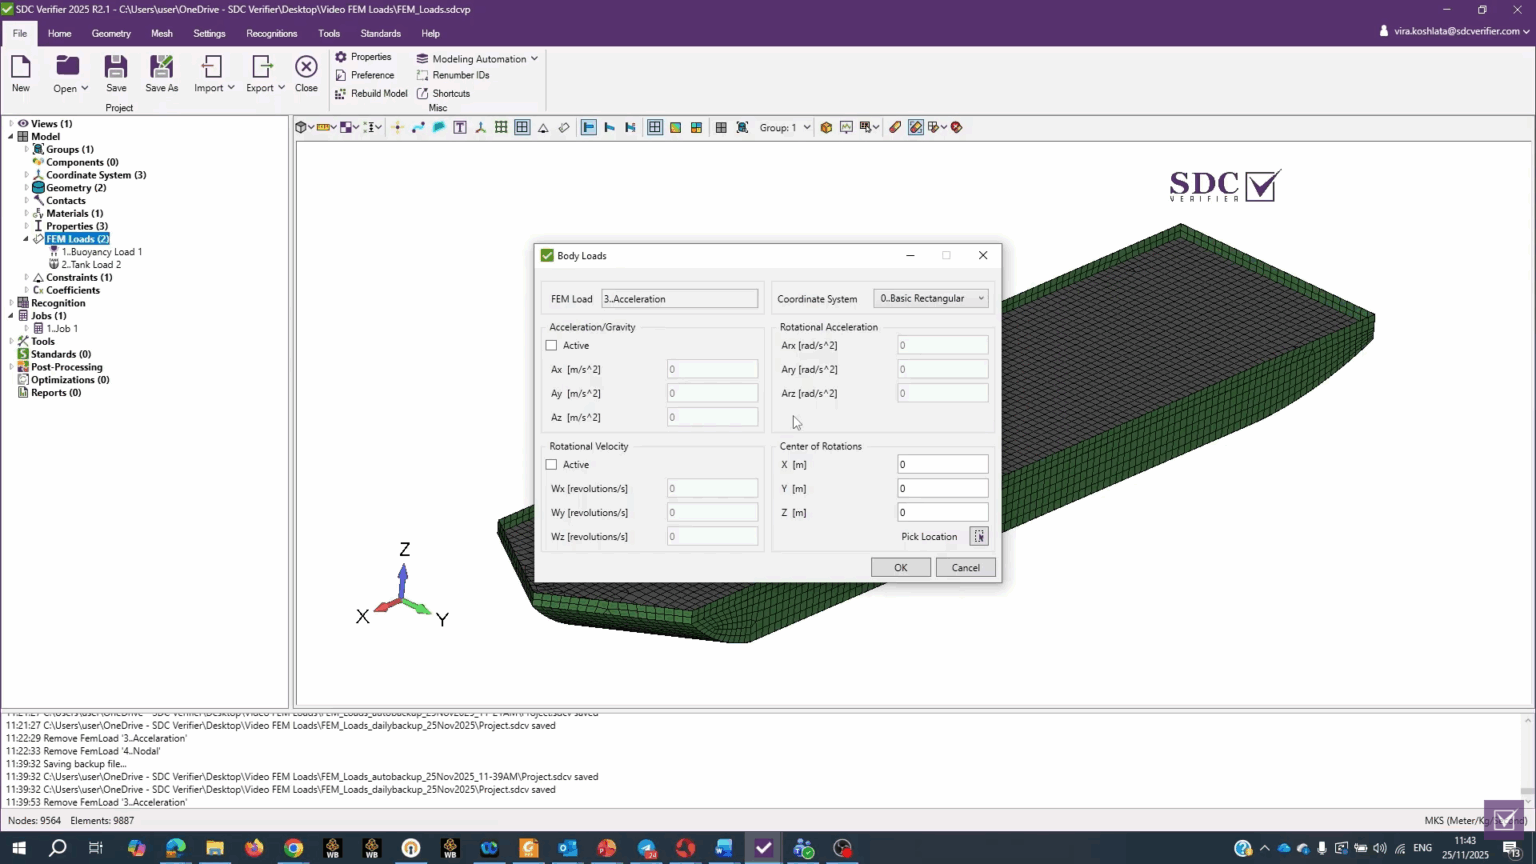This screenshot has height=864, width=1536.
Task: Expand the Constraints (1) tree node
Action: pyautogui.click(x=26, y=277)
